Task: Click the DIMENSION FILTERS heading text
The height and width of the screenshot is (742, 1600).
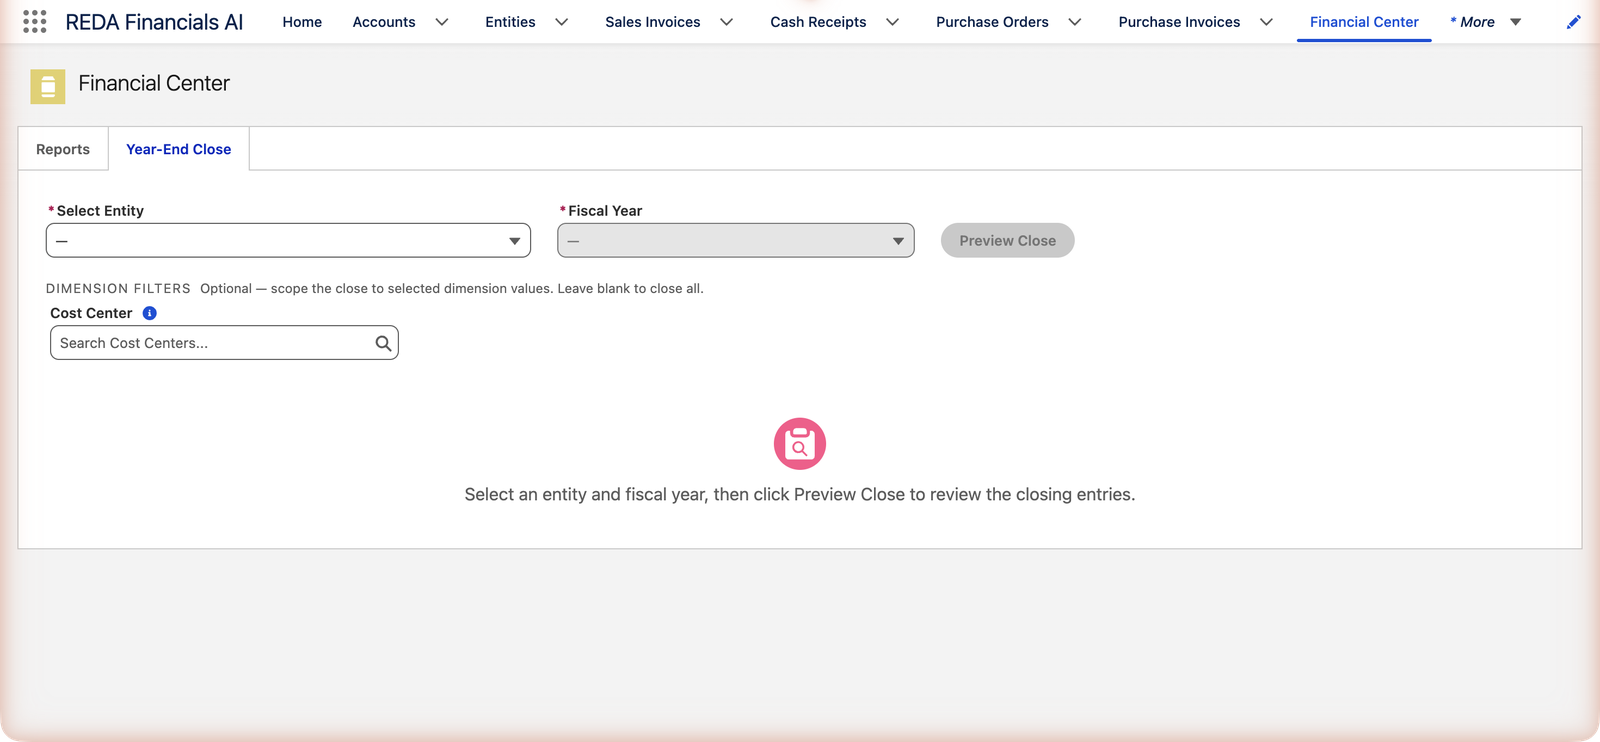Action: pyautogui.click(x=118, y=289)
